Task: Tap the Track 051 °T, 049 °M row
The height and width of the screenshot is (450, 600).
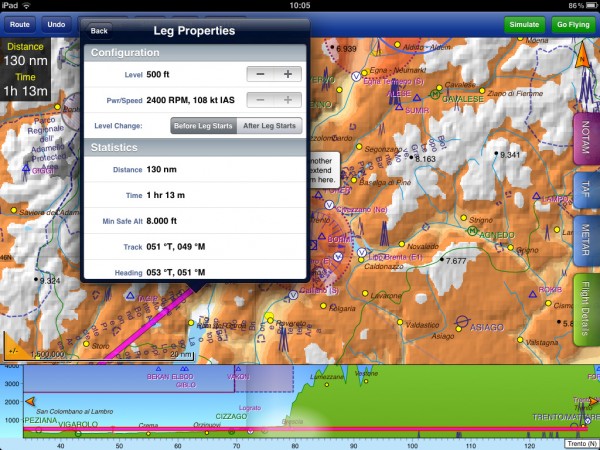Action: tap(195, 247)
